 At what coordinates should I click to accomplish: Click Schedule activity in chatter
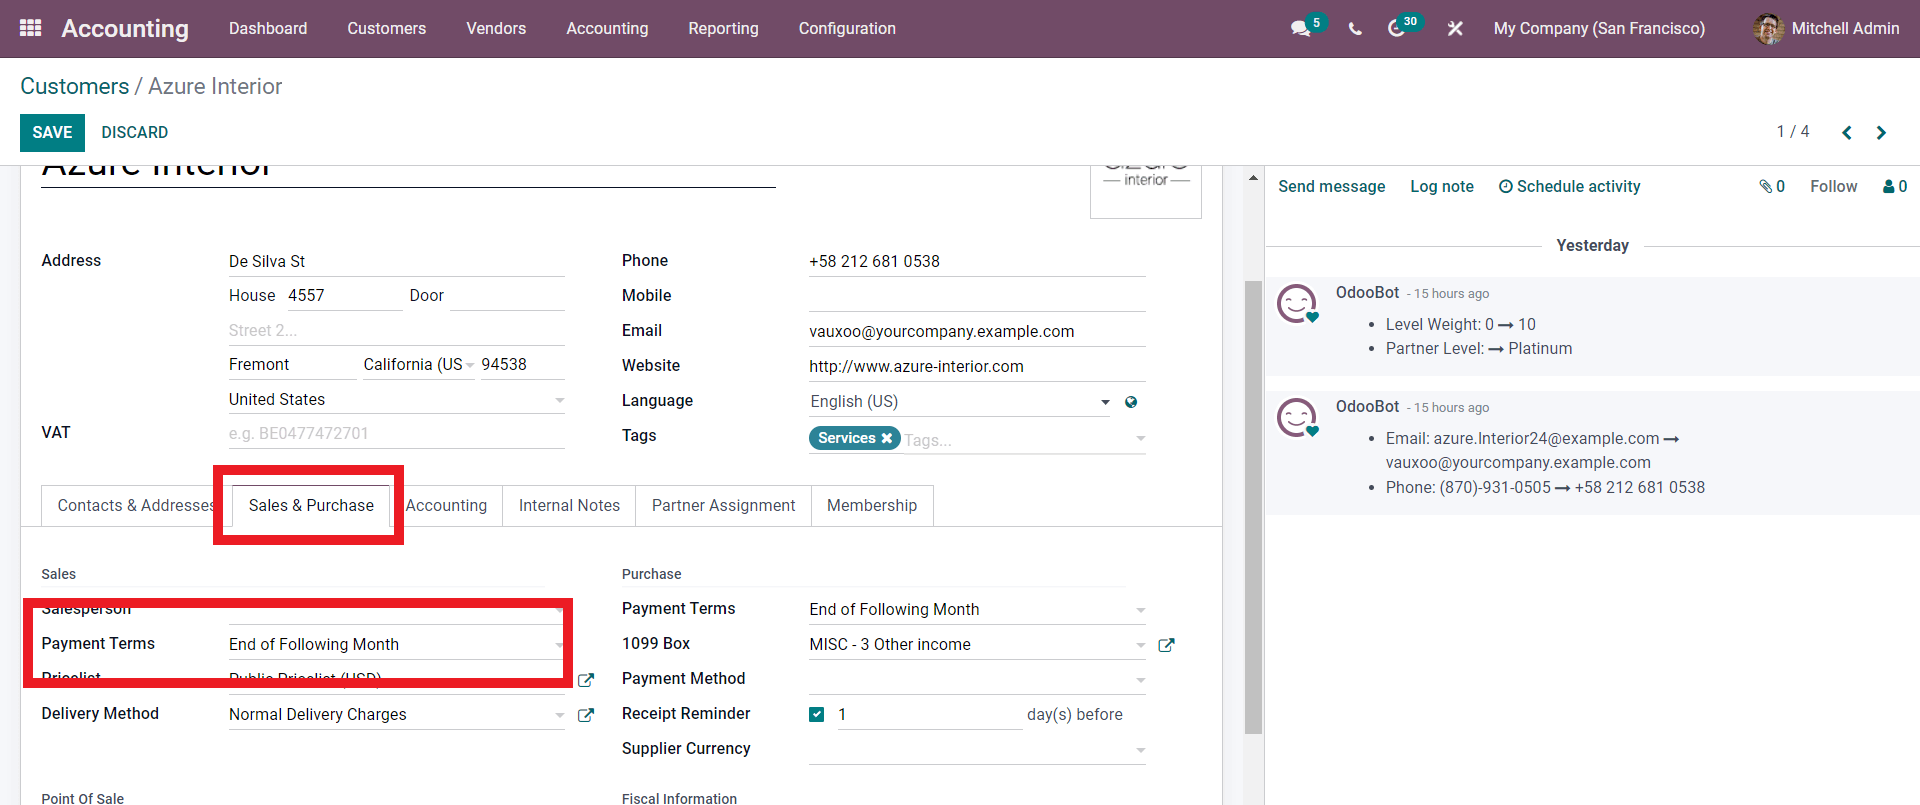point(1569,187)
